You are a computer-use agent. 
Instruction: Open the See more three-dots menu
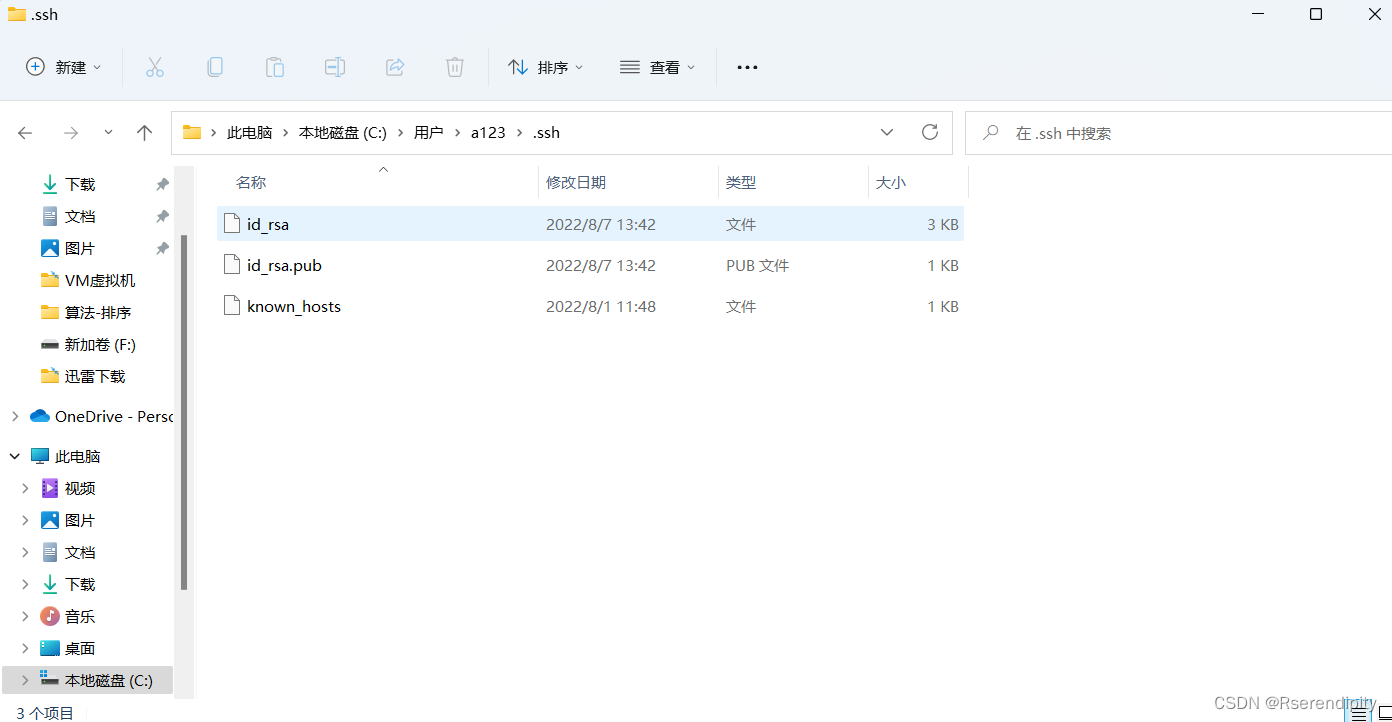click(x=747, y=67)
